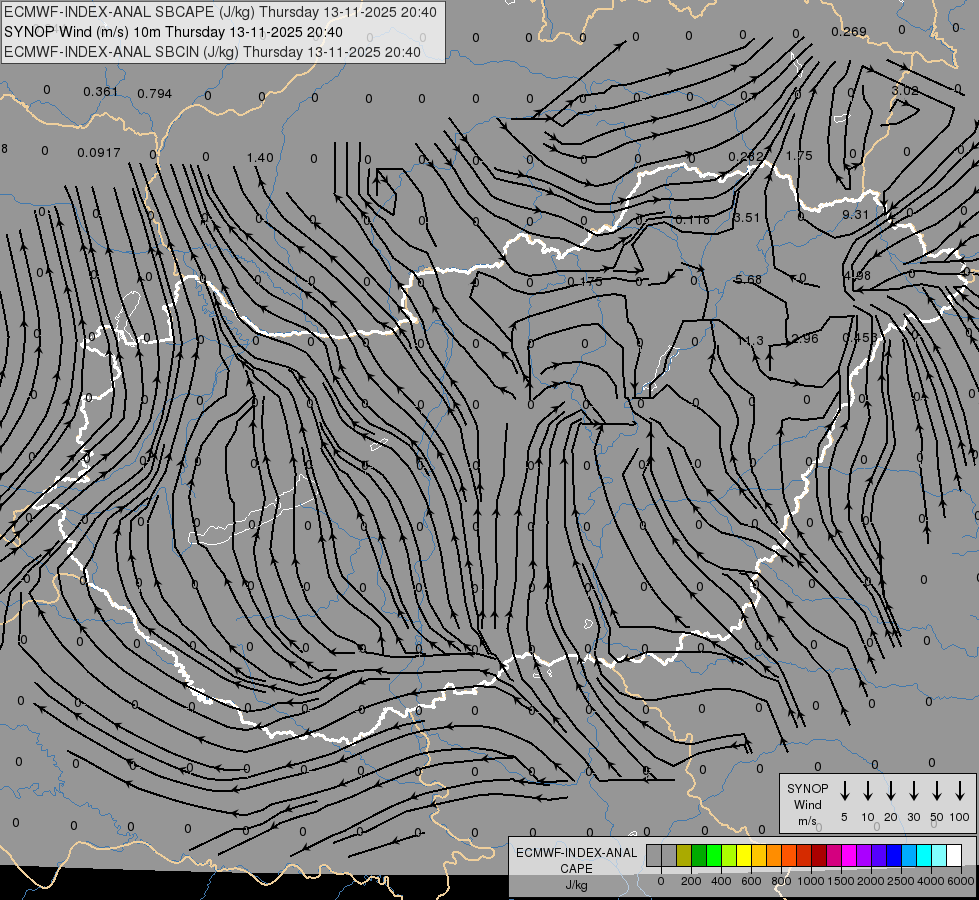Click the 20 m/s wind arrow in legend
The image size is (979, 900).
click(x=891, y=791)
